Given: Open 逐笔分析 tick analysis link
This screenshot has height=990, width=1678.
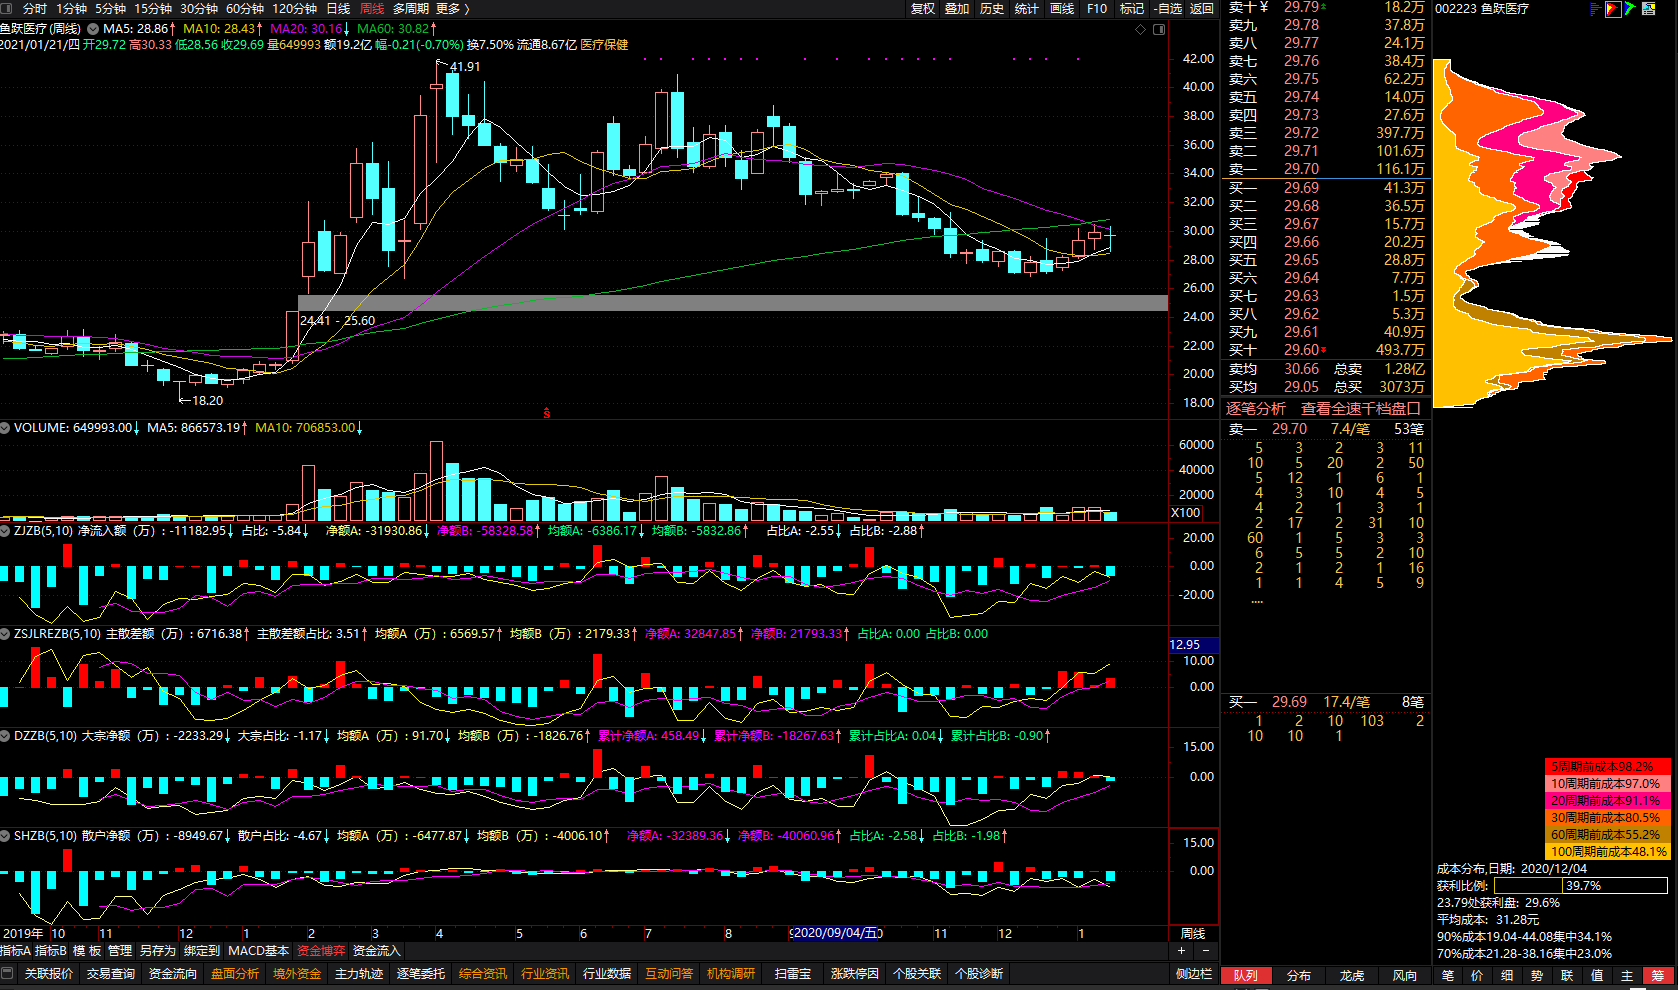Looking at the screenshot, I should [x=1256, y=409].
